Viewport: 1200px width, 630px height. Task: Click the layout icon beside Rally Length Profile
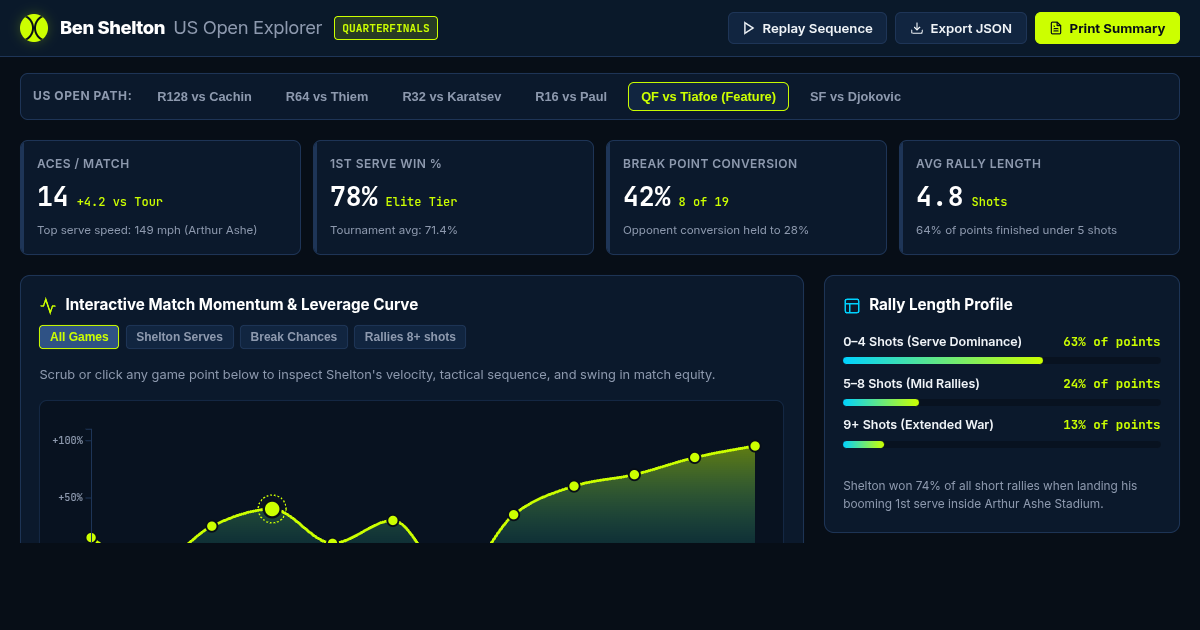pyautogui.click(x=852, y=306)
